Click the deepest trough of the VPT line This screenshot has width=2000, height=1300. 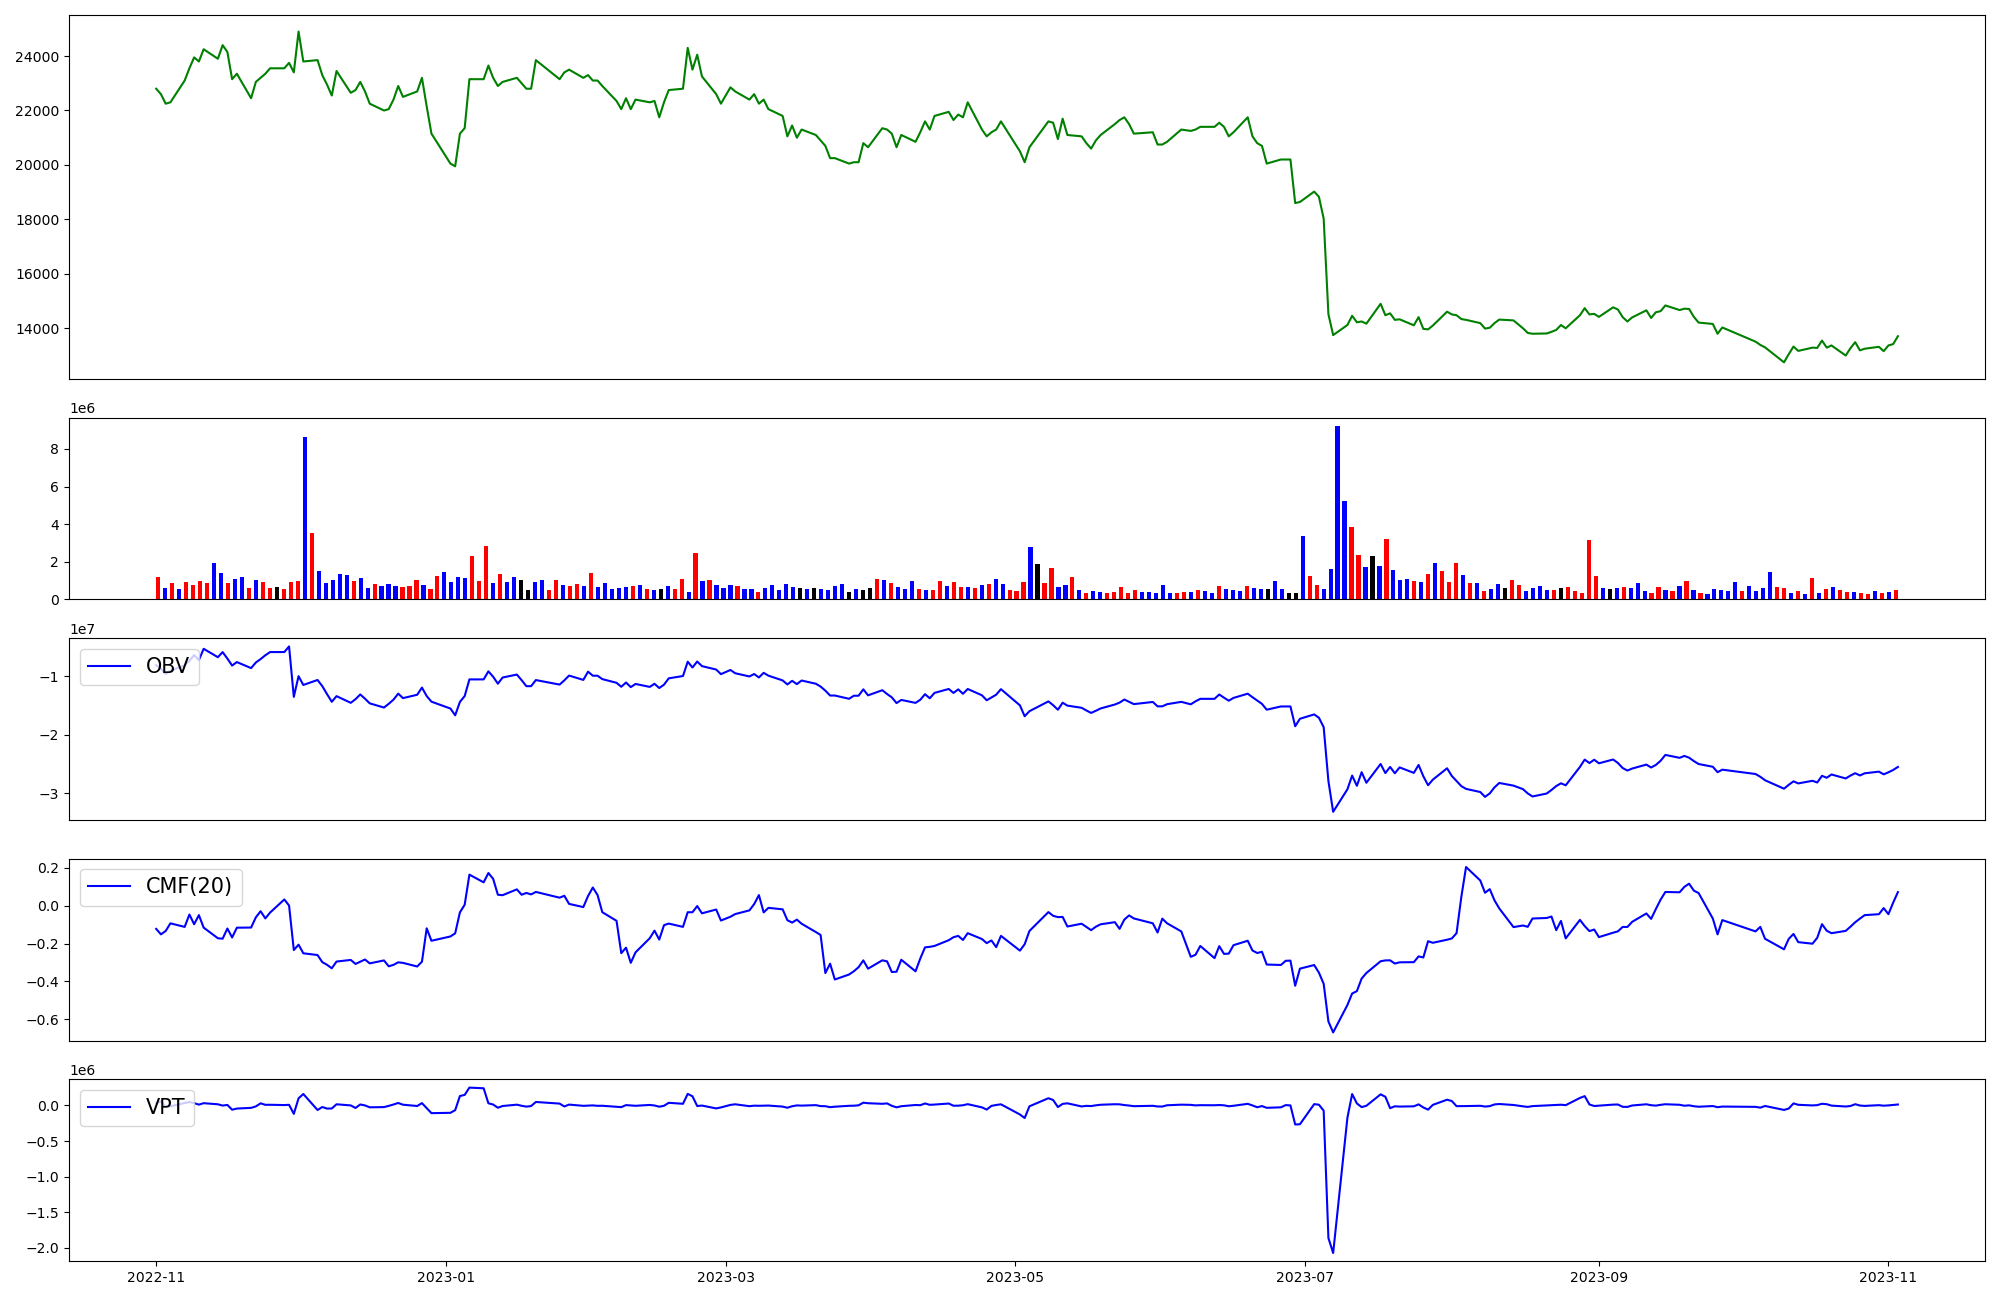(x=1333, y=1252)
